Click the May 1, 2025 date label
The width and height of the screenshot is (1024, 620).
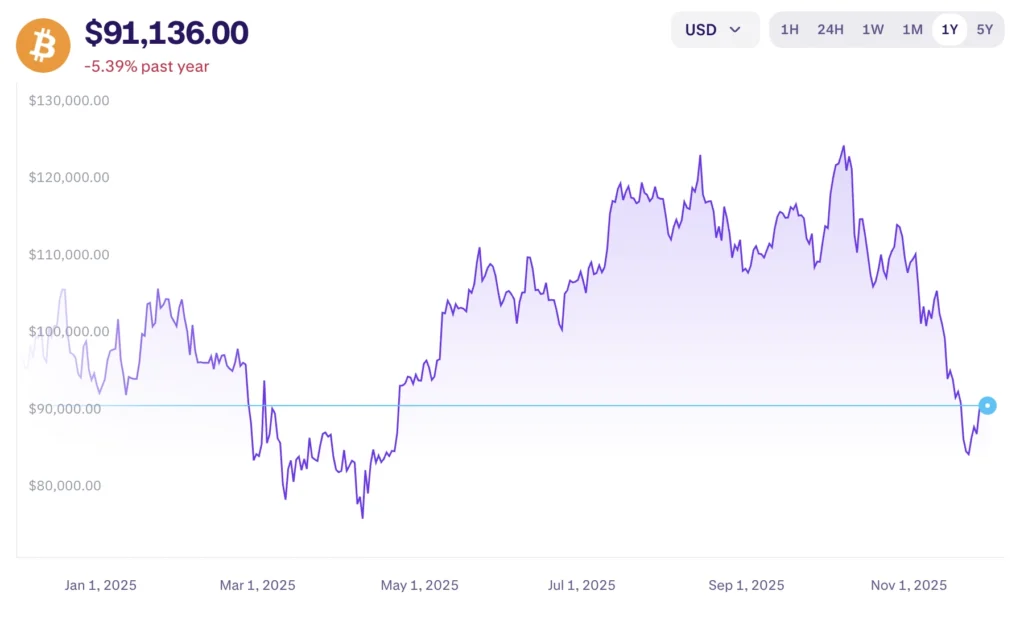(x=419, y=585)
